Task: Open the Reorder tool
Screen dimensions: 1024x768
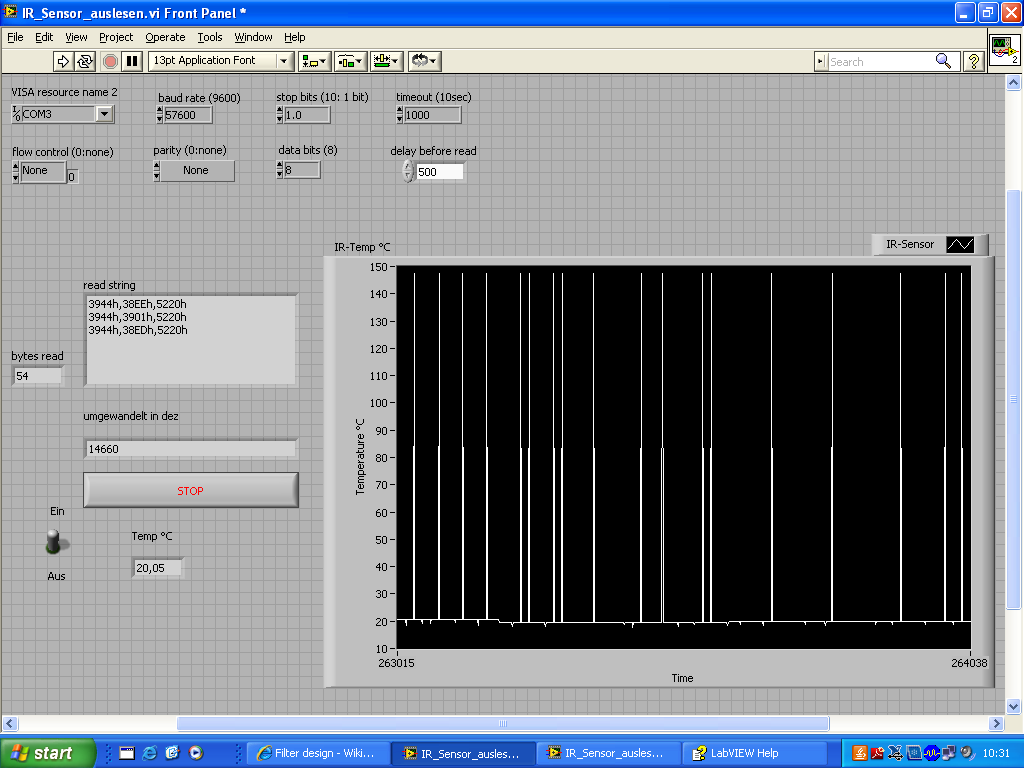Action: (x=425, y=61)
